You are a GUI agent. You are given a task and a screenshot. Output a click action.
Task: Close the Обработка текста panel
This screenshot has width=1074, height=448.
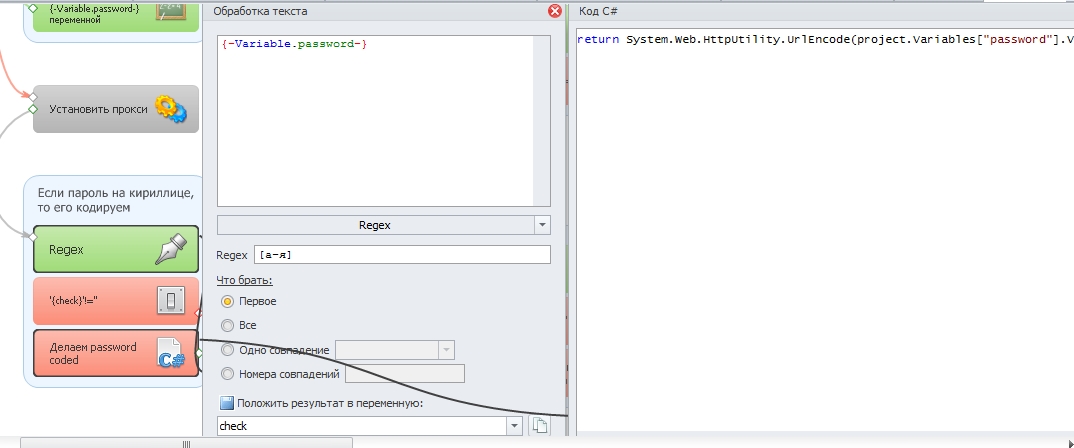(555, 11)
